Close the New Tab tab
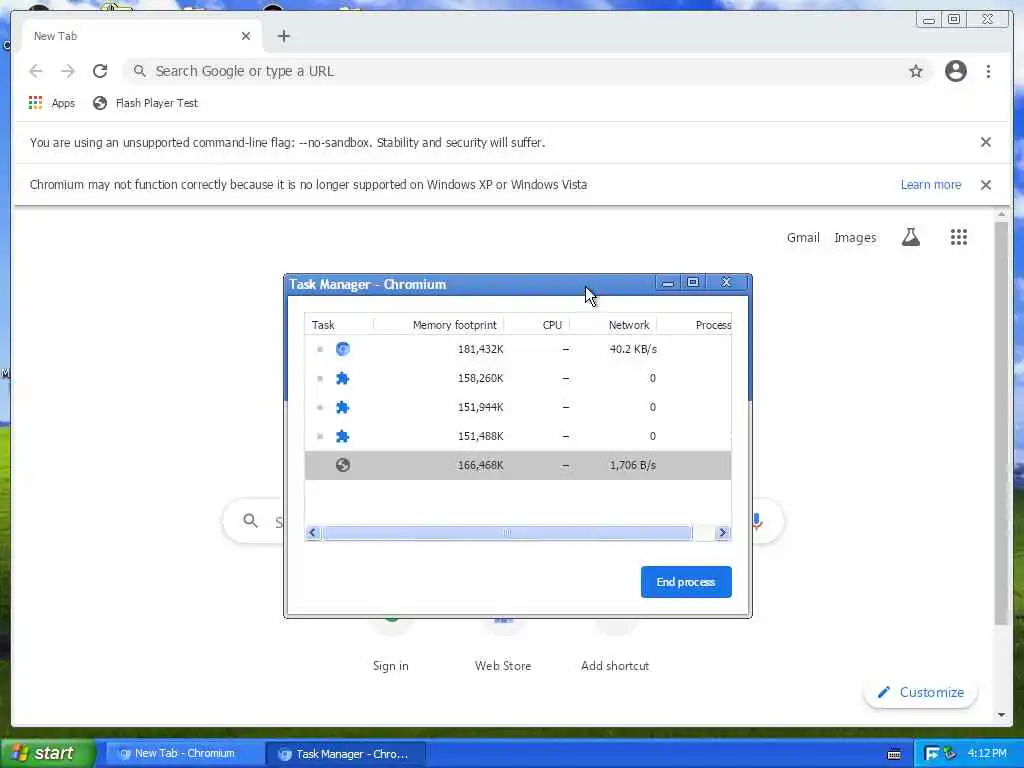Viewport: 1024px width, 768px height. point(246,36)
